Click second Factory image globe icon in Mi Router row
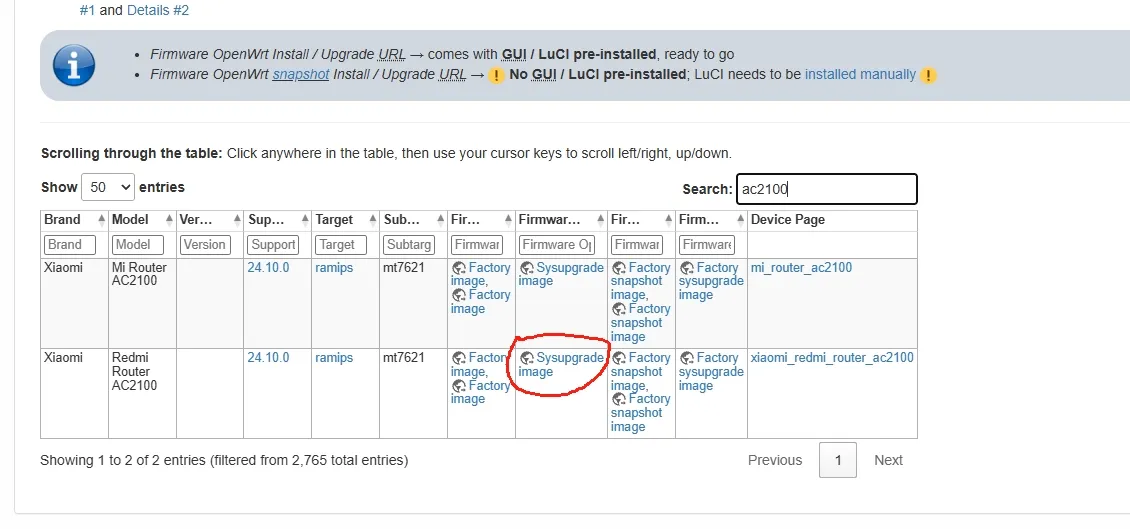 (458, 295)
